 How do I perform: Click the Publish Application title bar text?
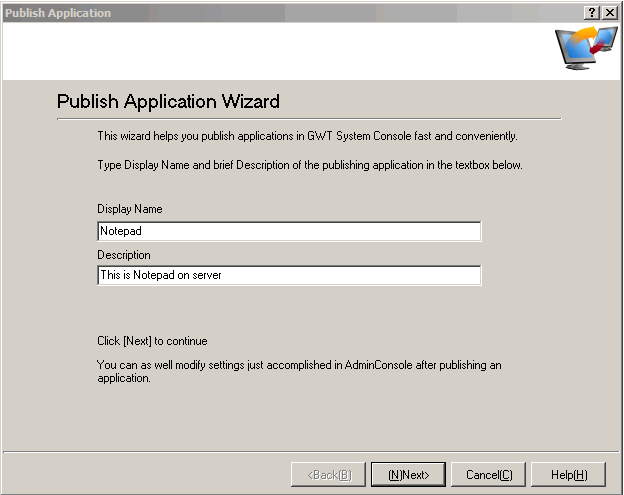[58, 13]
